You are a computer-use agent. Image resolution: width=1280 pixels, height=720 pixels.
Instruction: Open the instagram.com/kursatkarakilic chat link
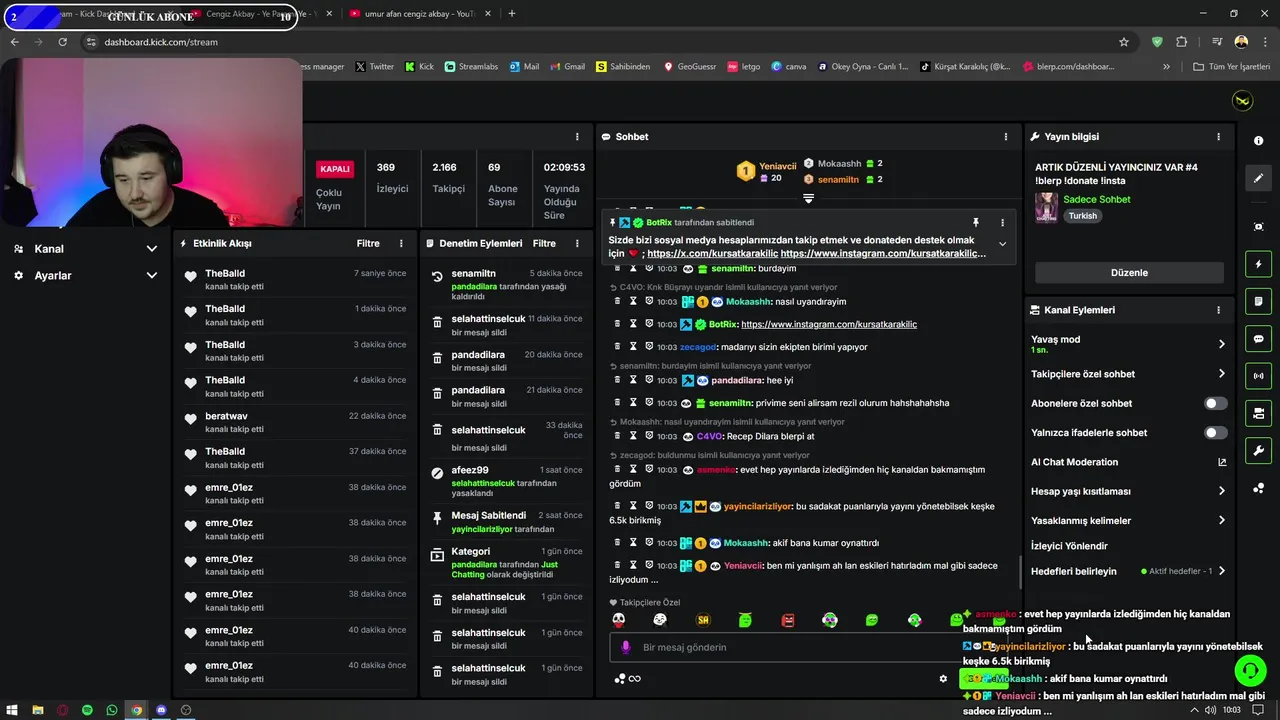point(829,324)
